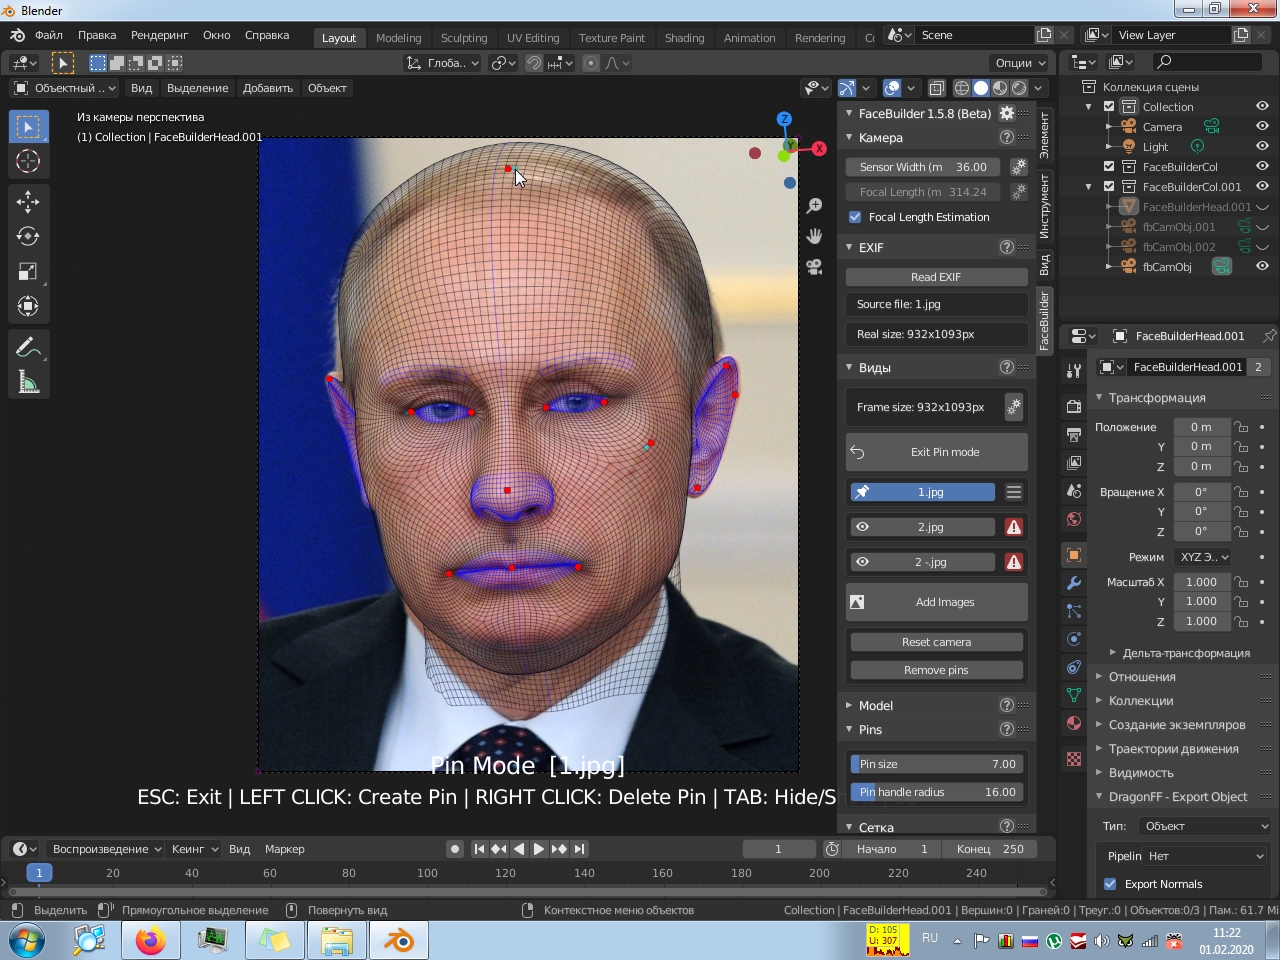Viewport: 1280px width, 960px height.
Task: Click the zoom magnifier icon in viewport
Action: [x=814, y=205]
